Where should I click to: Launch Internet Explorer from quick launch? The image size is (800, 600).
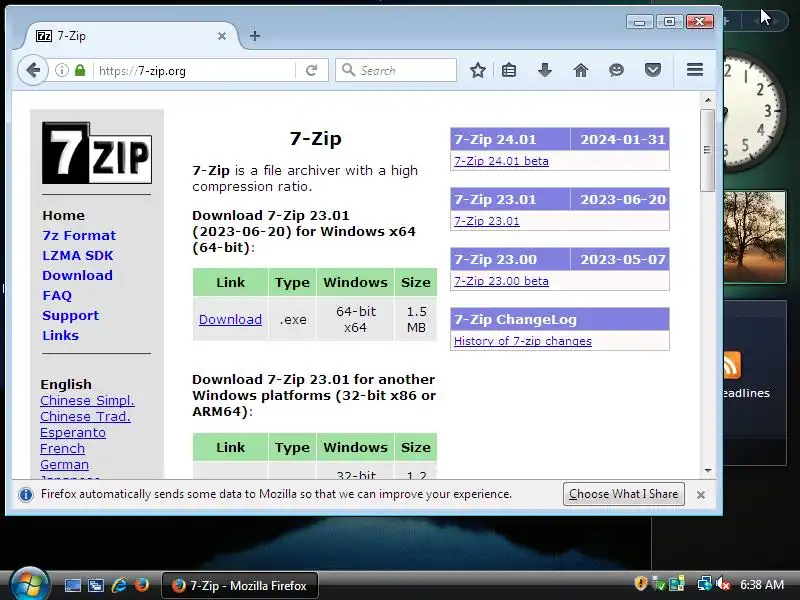click(x=119, y=585)
